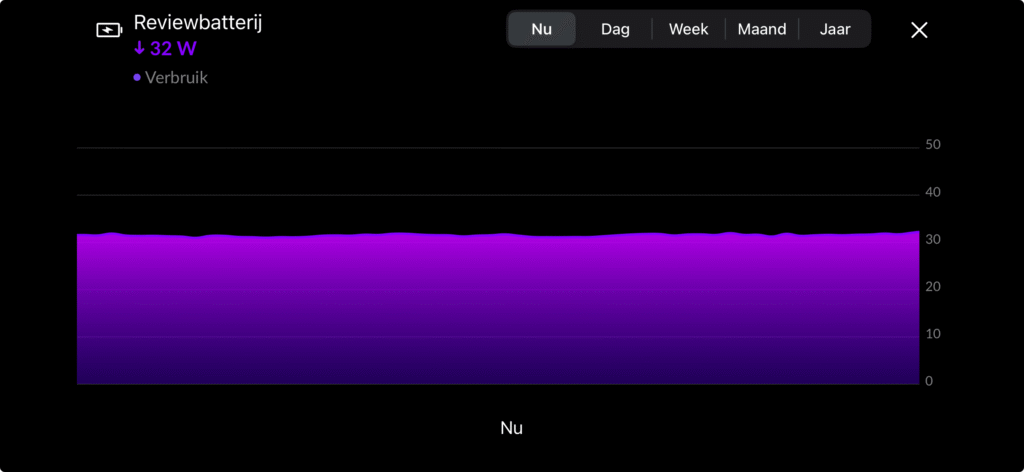
Task: Click the 0 label on the y-axis
Action: coord(930,381)
